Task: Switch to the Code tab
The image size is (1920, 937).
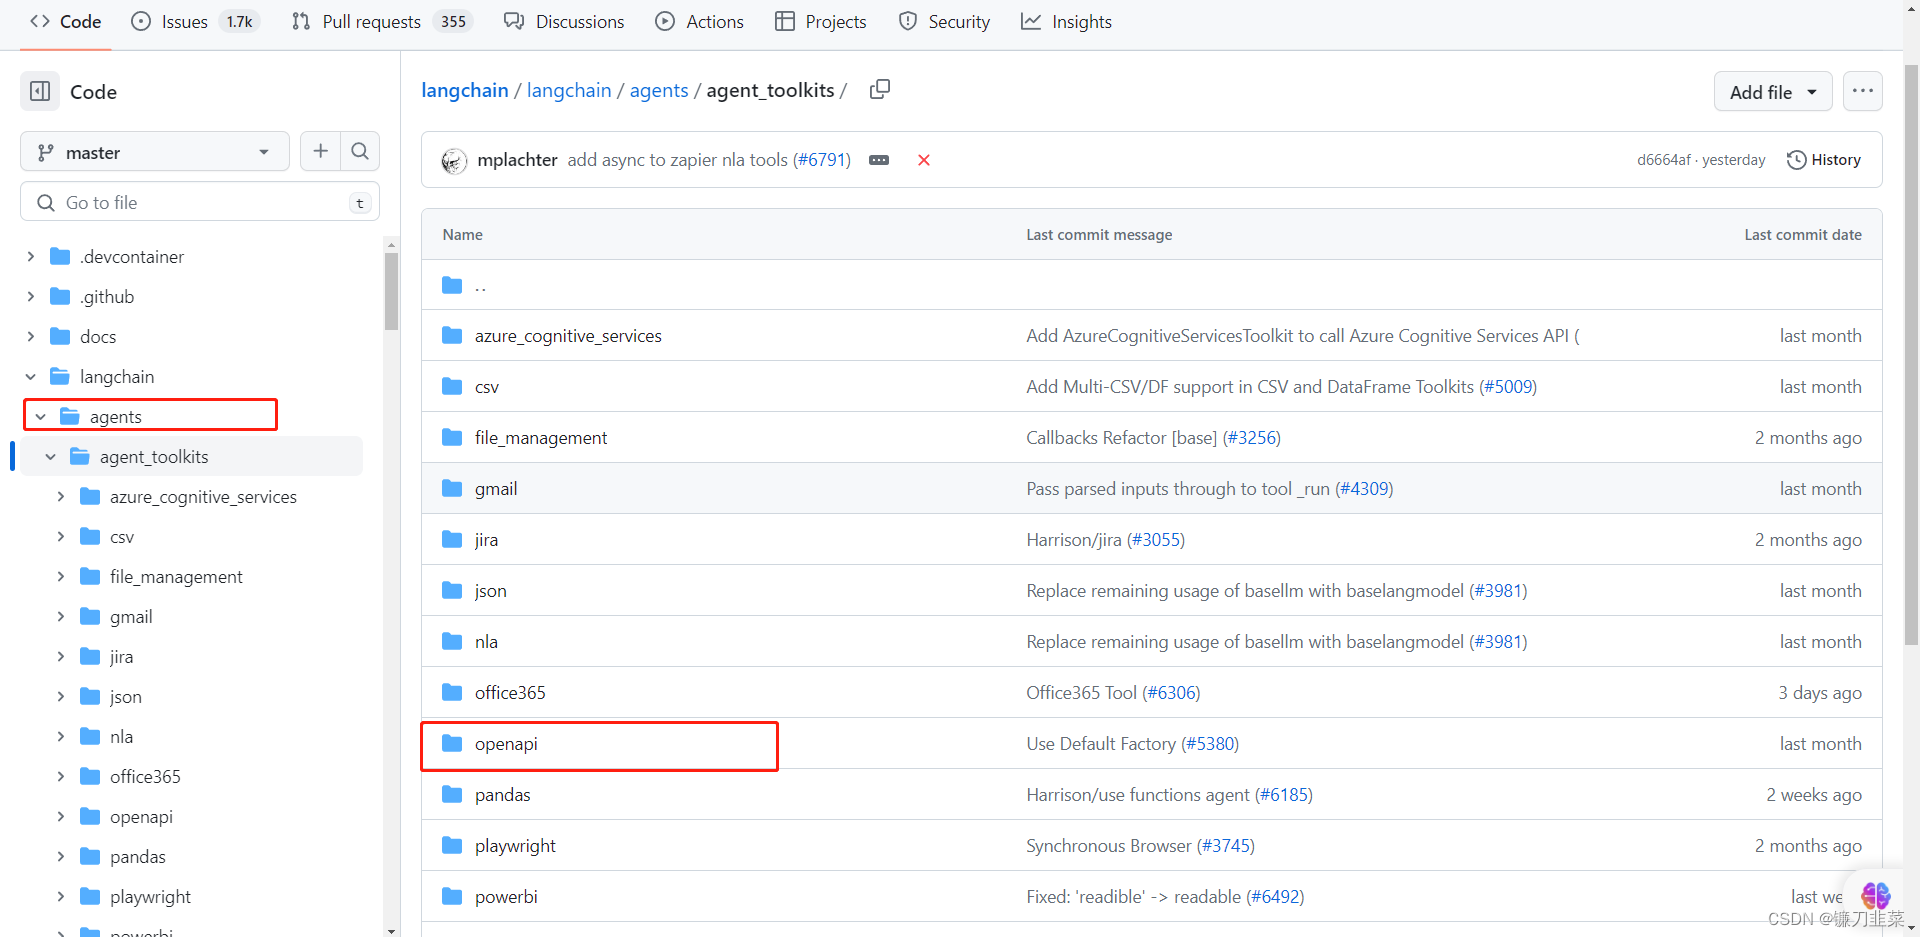Action: 66,21
